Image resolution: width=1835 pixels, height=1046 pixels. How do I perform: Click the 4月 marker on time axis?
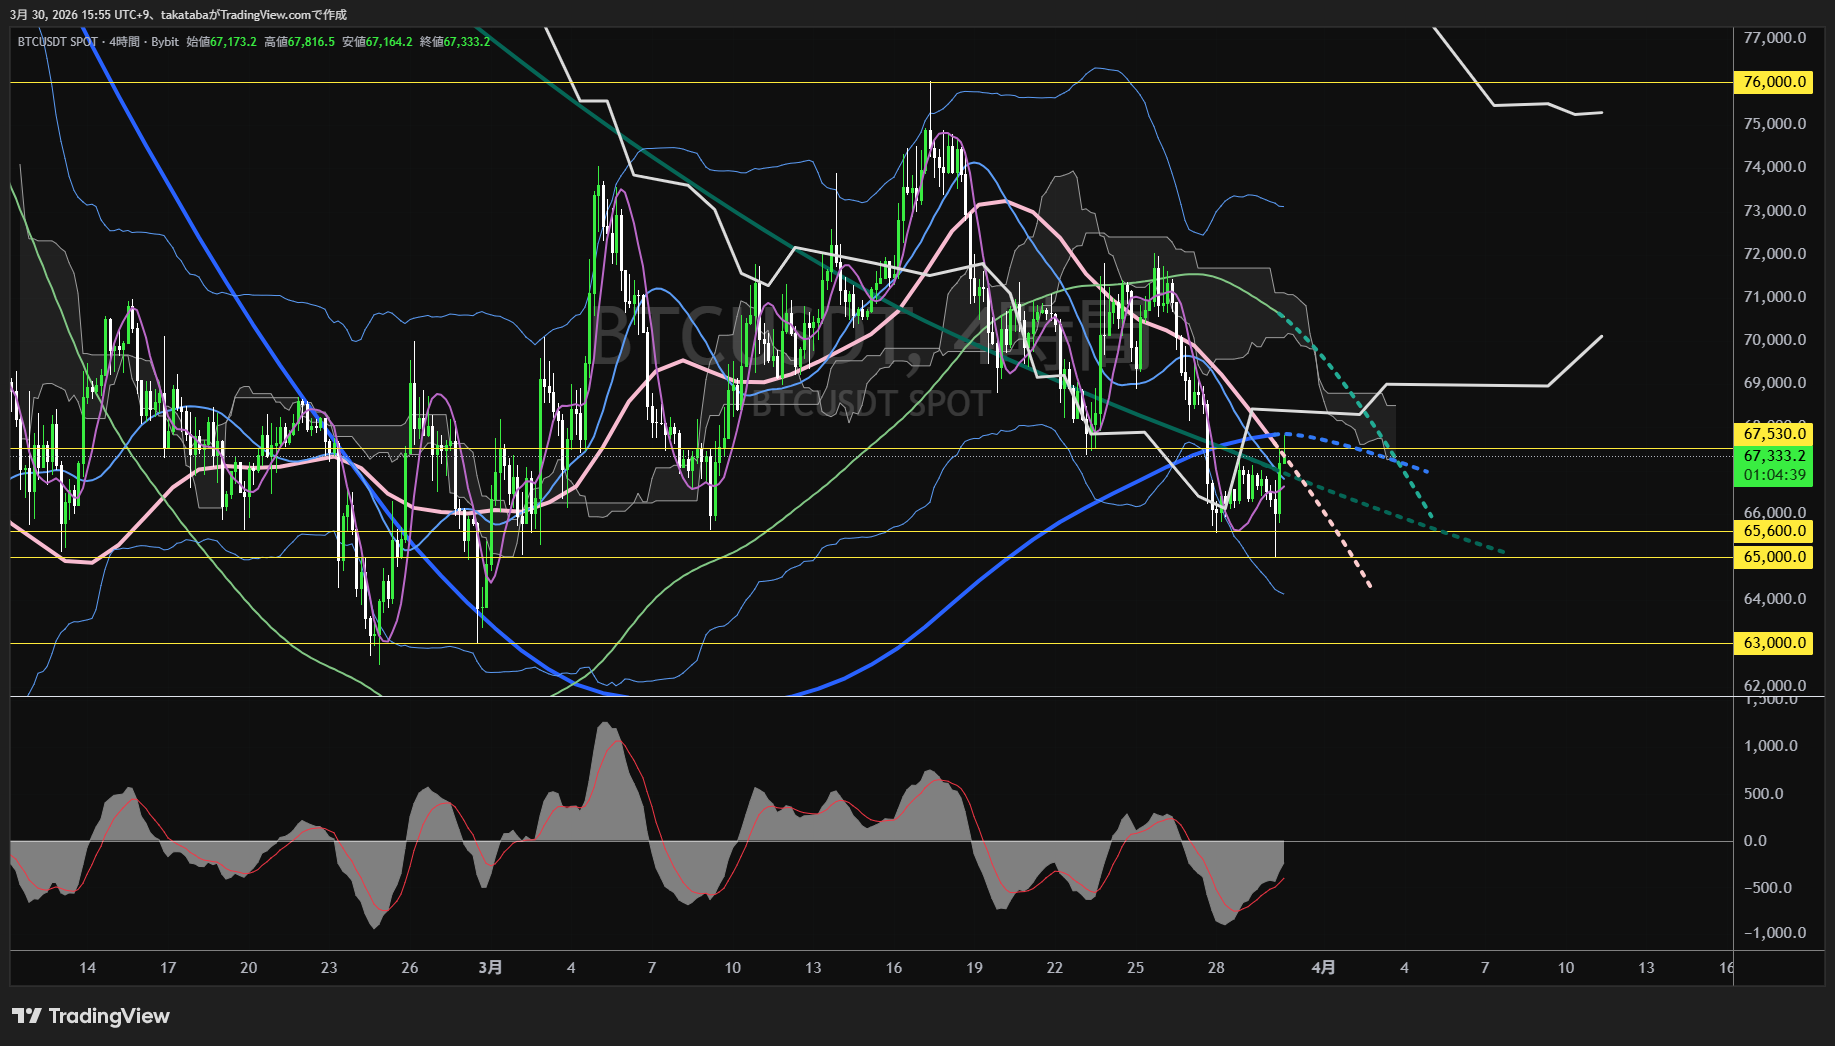[x=1323, y=968]
